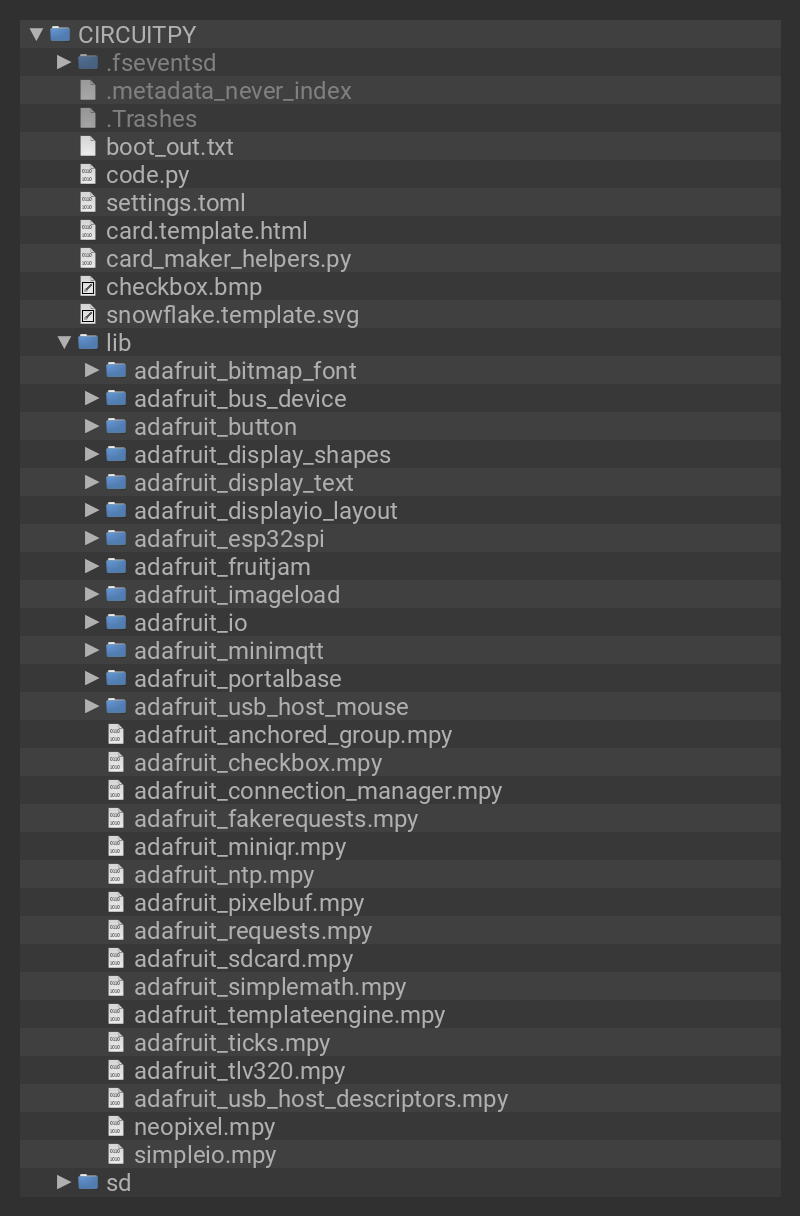The image size is (800, 1216).
Task: Select adafruit_usb_host_descriptors.mpy
Action: coord(320,1099)
